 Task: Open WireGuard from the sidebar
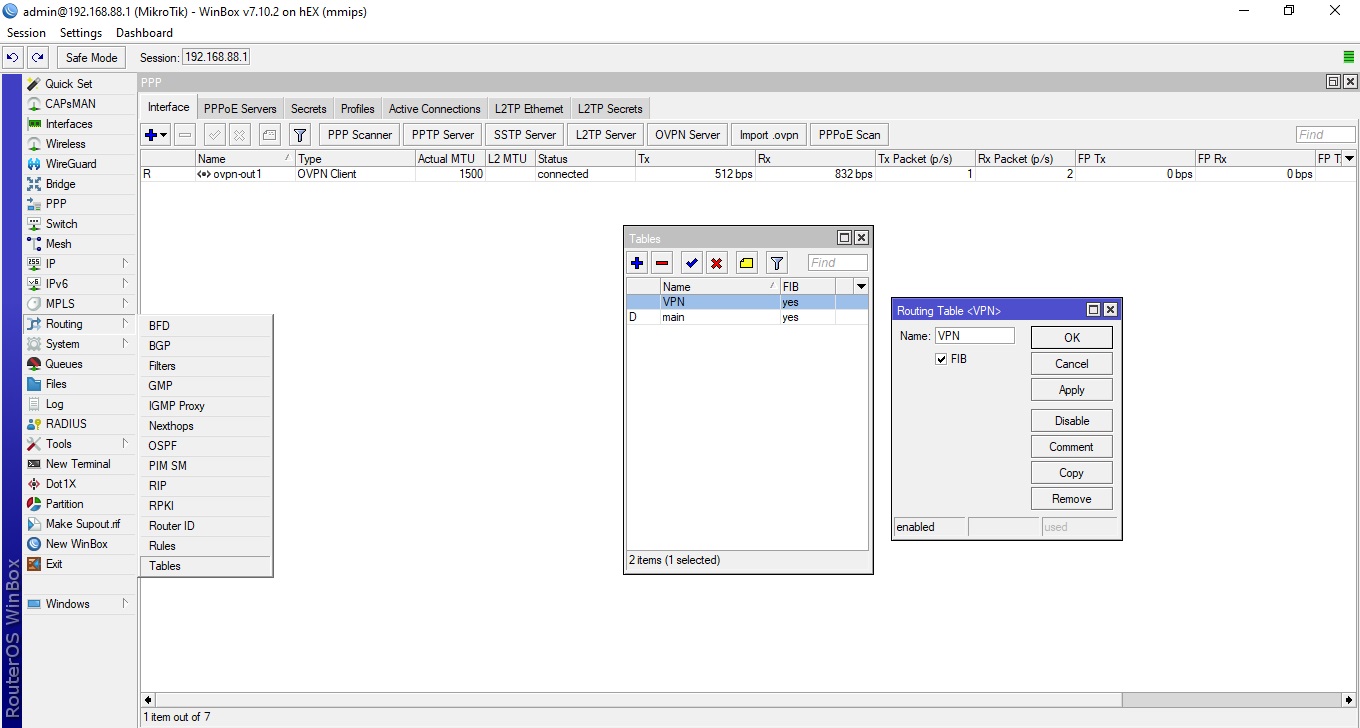70,164
